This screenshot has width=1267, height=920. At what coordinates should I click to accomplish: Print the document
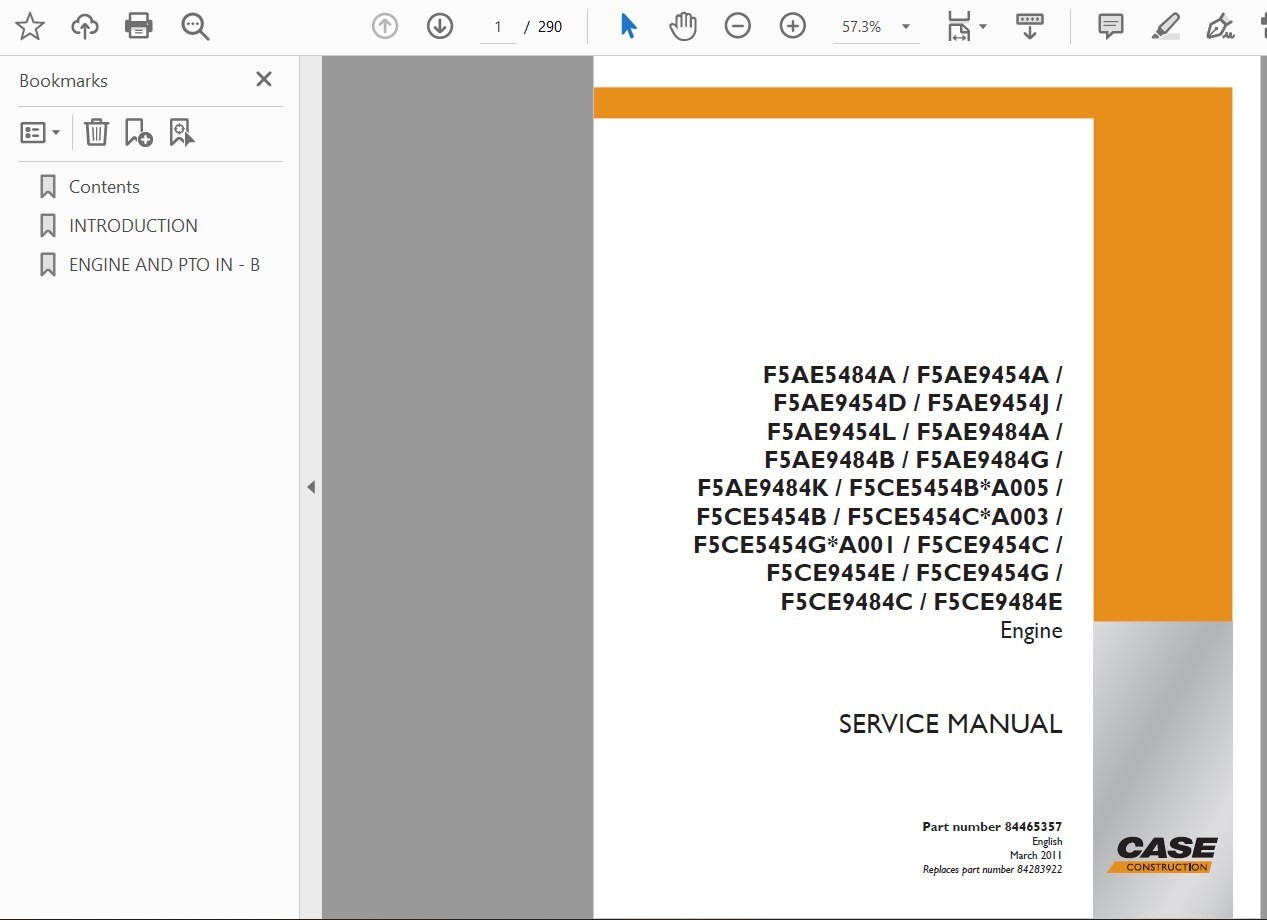tap(139, 27)
